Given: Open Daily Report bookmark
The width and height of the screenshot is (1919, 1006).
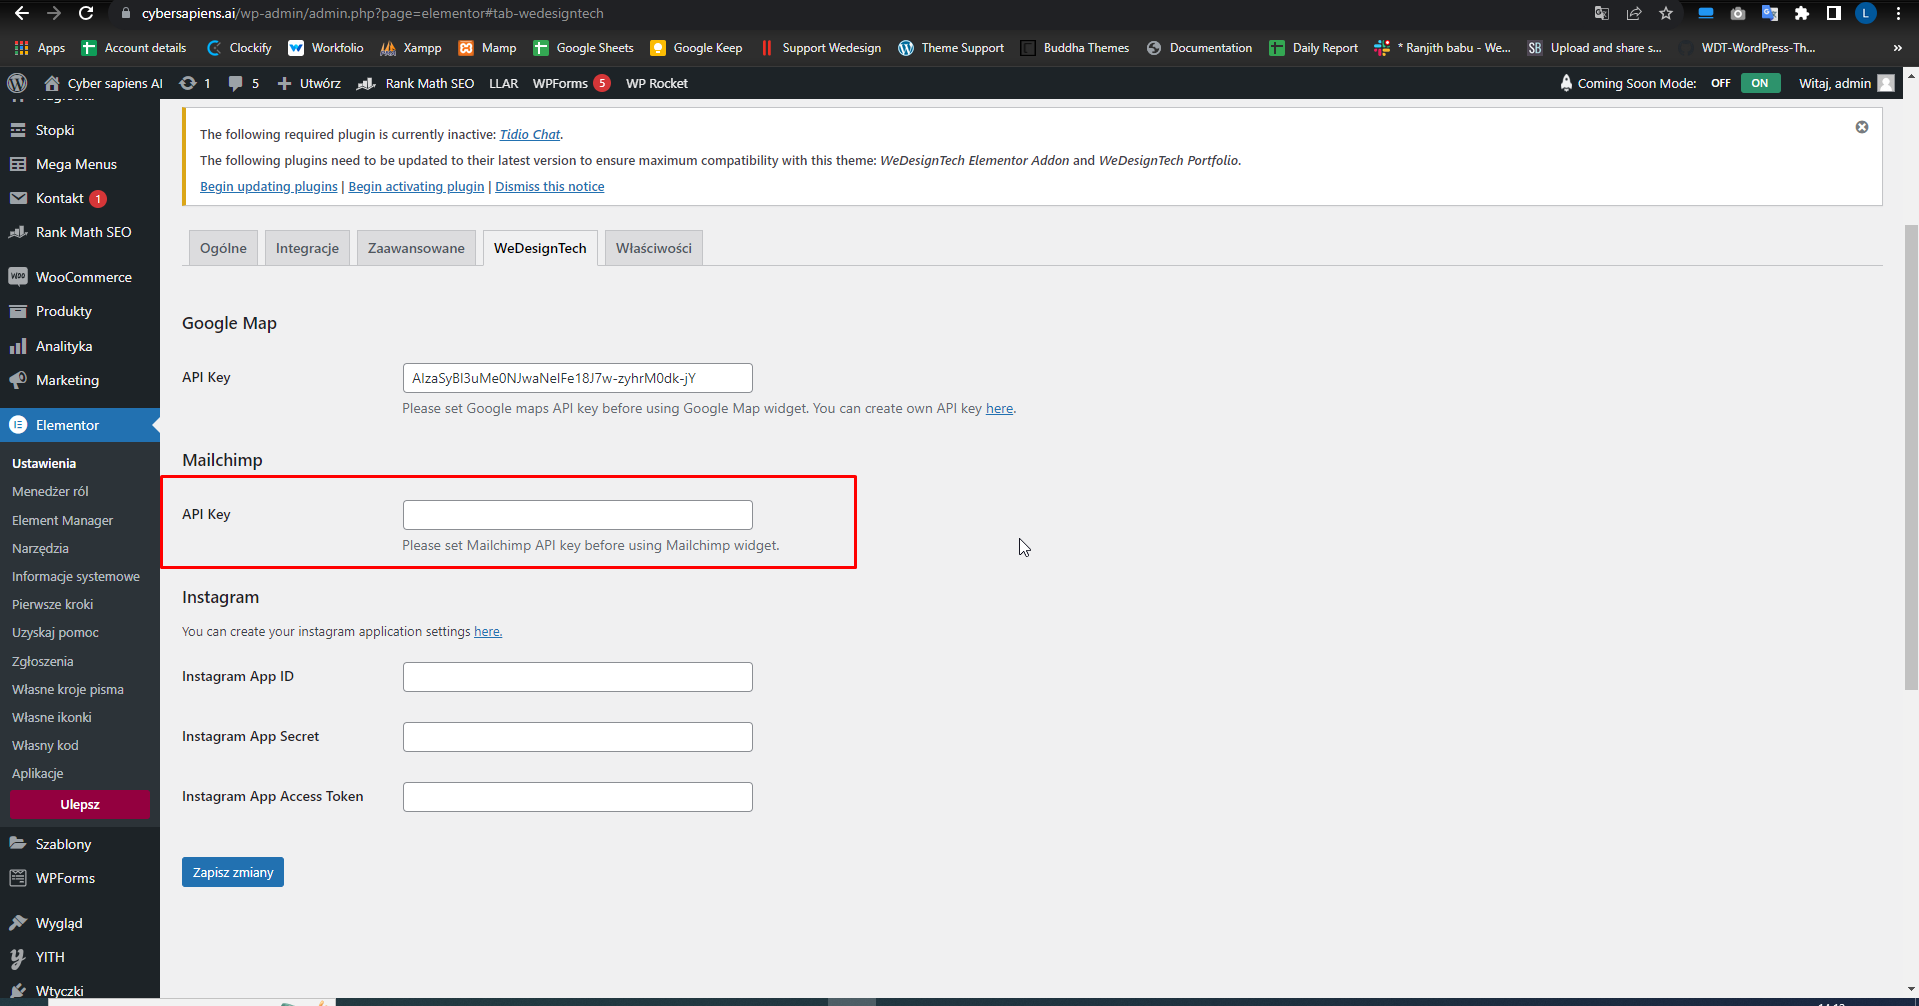Looking at the screenshot, I should [1313, 48].
